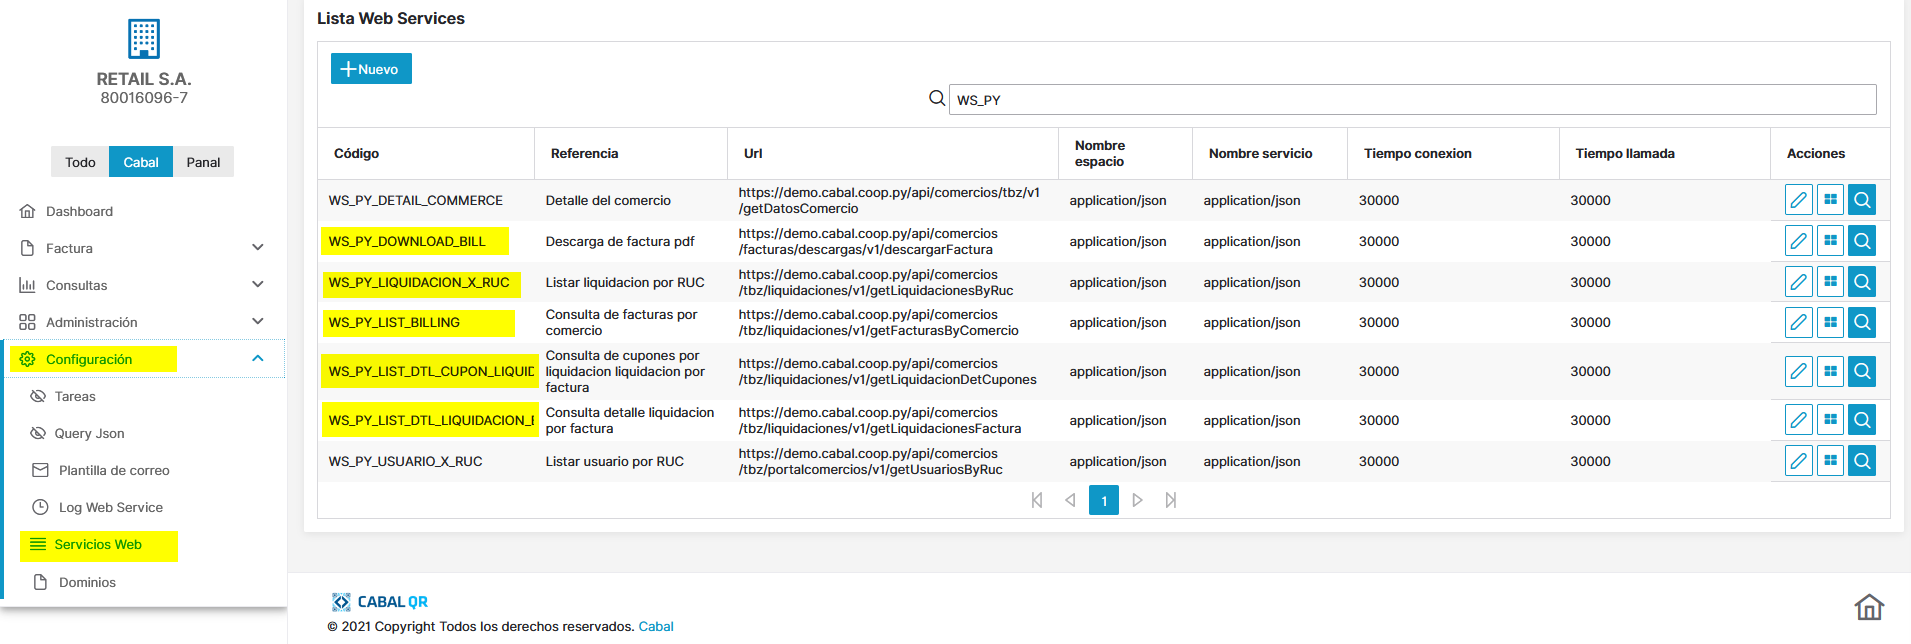
Task: Click the search field containing WS_PY
Action: coord(1411,100)
